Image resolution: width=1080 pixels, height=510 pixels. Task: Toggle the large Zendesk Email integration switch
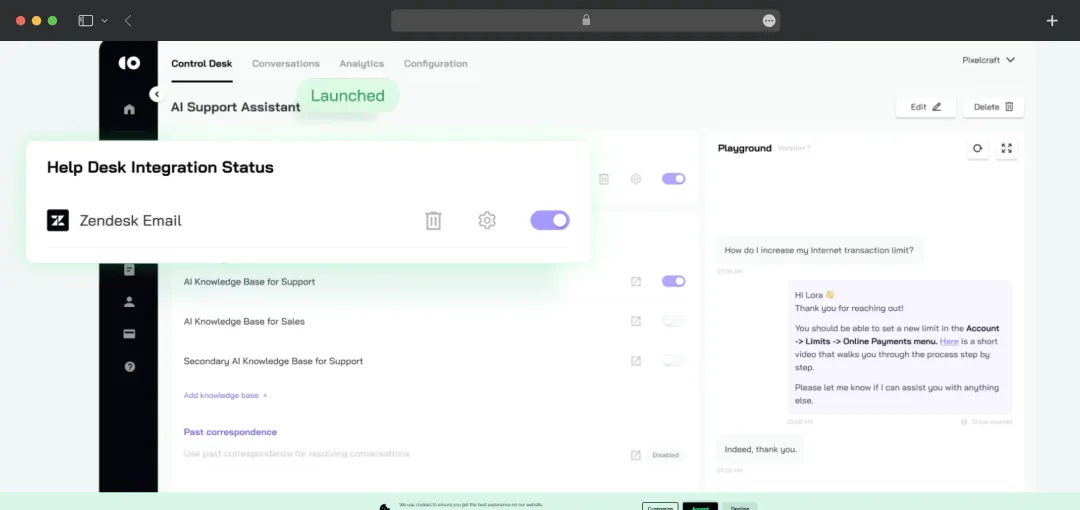pos(550,221)
